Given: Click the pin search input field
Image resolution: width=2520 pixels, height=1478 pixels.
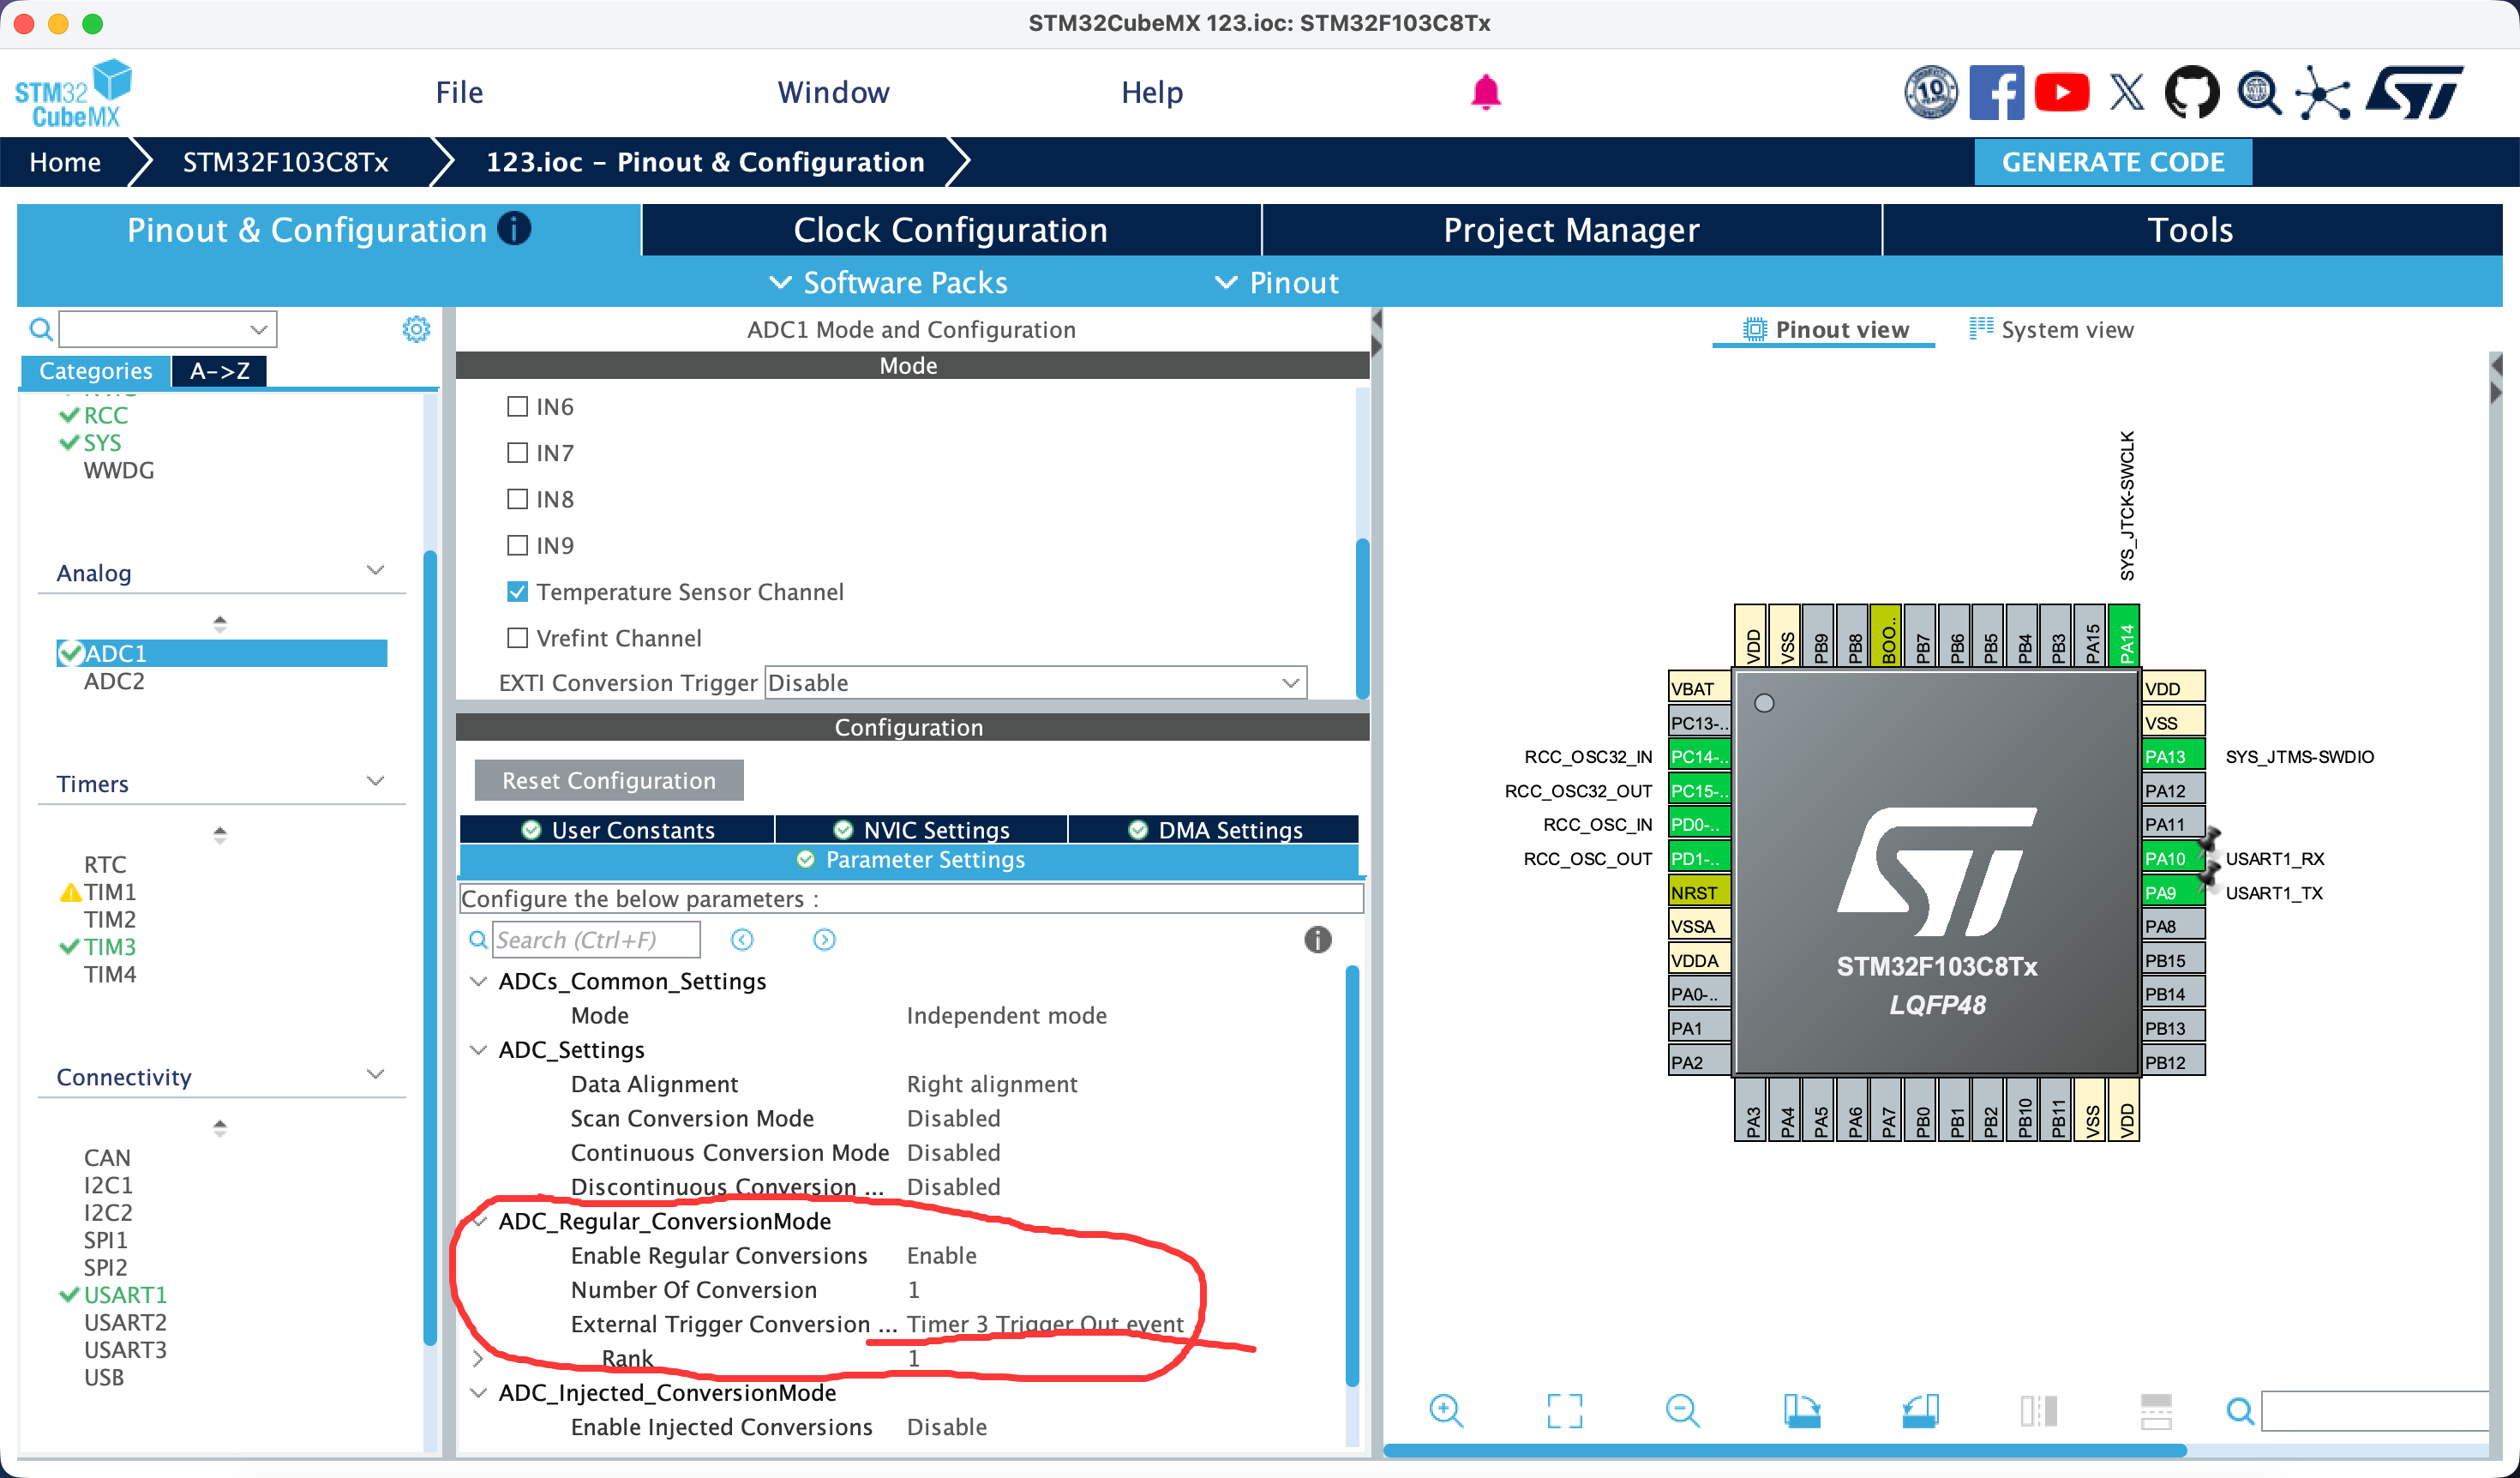Looking at the screenshot, I should 2375,1411.
